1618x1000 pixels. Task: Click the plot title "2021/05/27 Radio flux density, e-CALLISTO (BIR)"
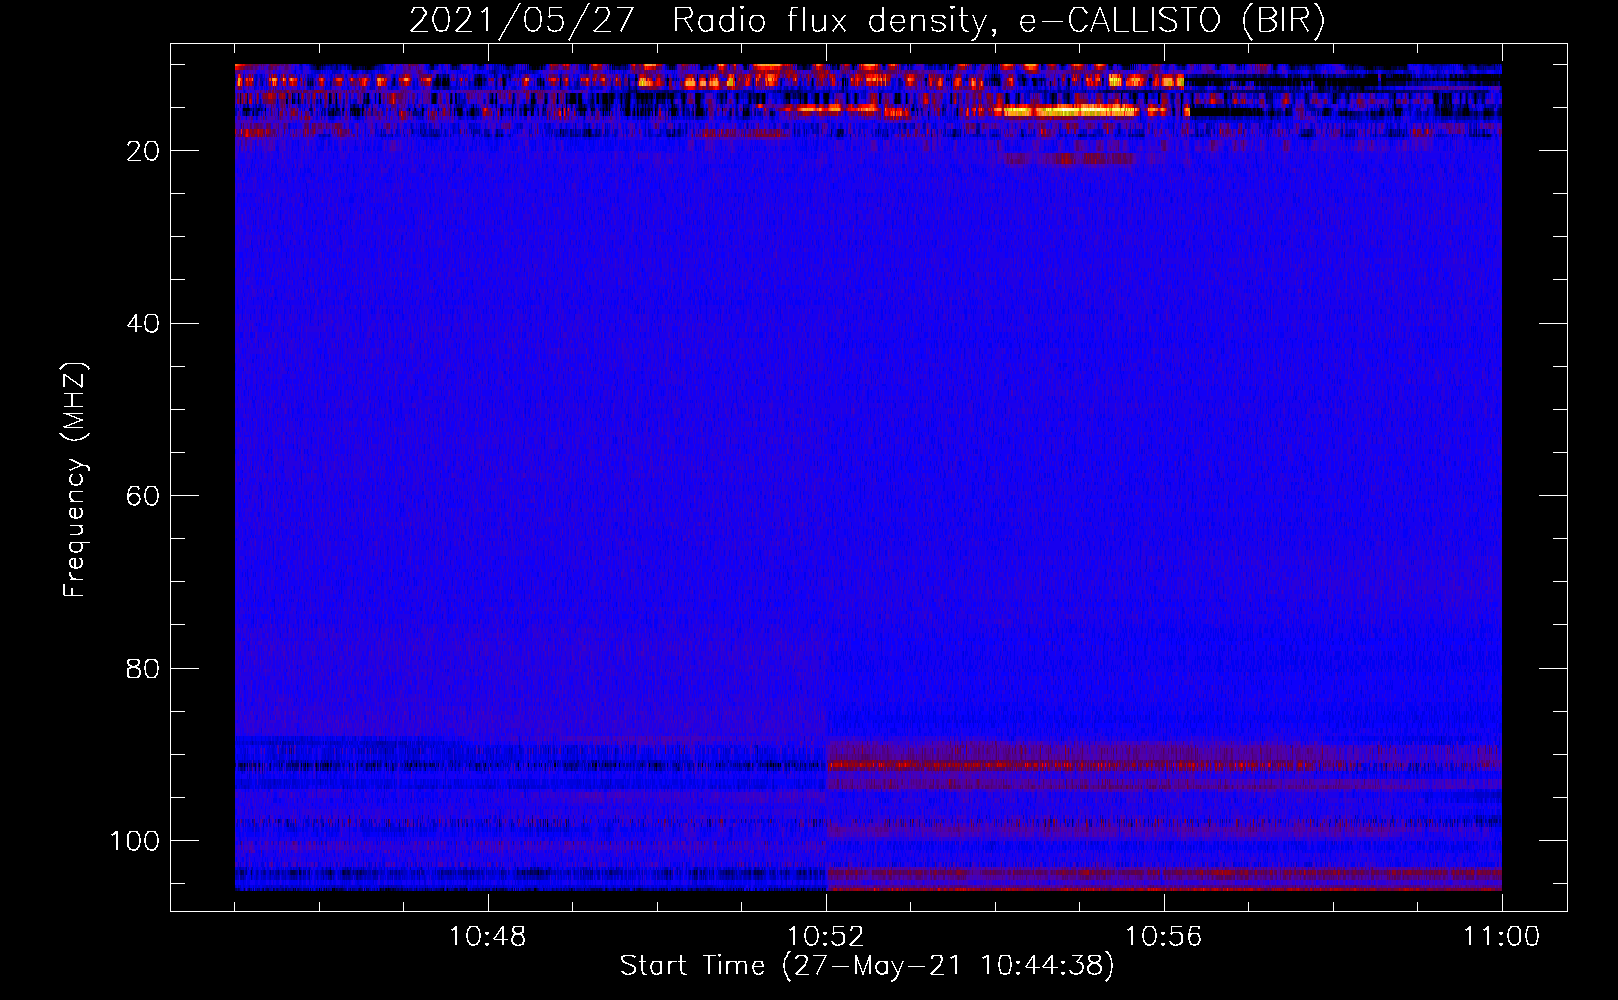[x=867, y=21]
